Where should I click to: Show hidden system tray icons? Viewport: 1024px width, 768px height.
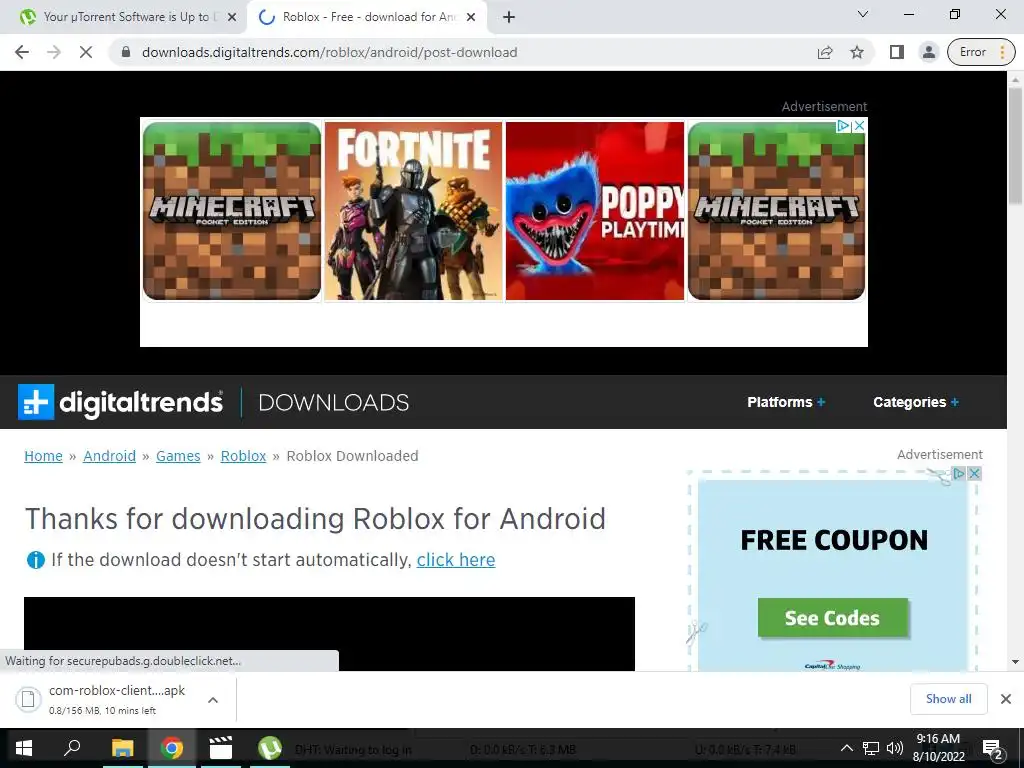(846, 748)
